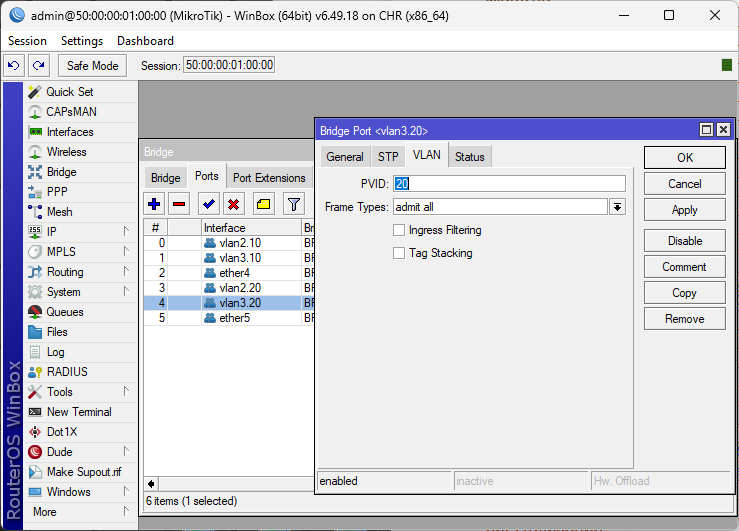Toggle the Safe Mode button

[x=92, y=65]
